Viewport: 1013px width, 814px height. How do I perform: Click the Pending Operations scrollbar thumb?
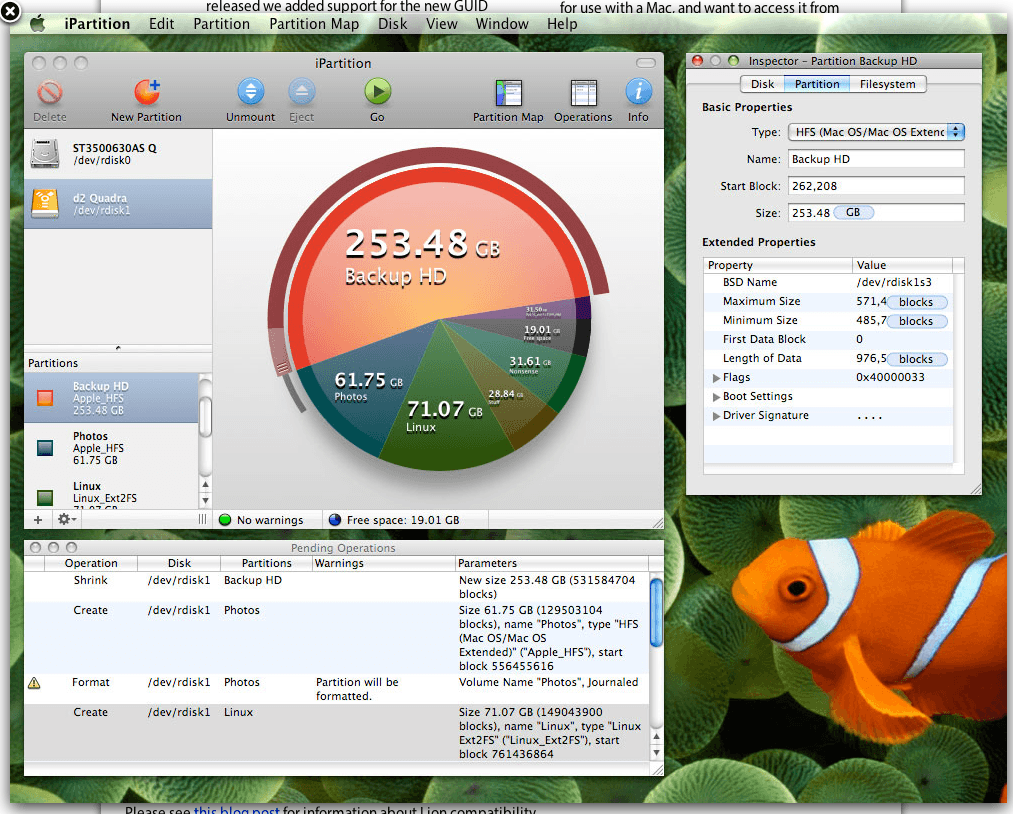pos(656,612)
